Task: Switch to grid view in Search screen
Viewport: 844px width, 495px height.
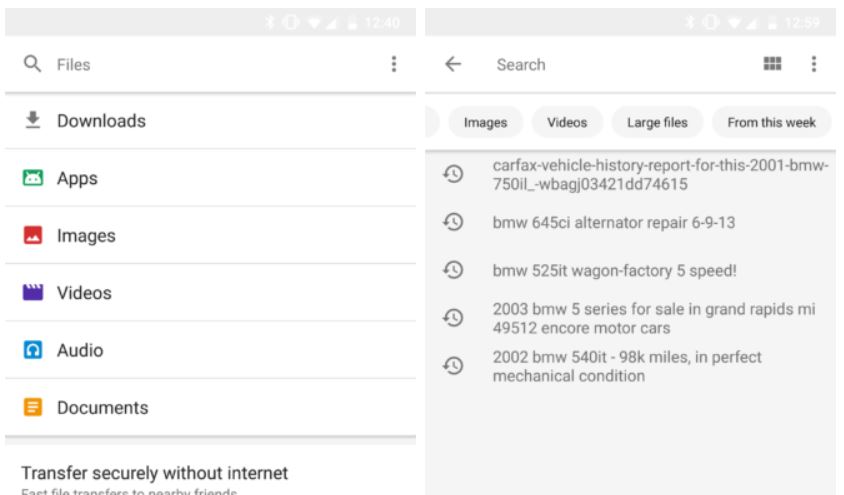Action: tap(771, 64)
